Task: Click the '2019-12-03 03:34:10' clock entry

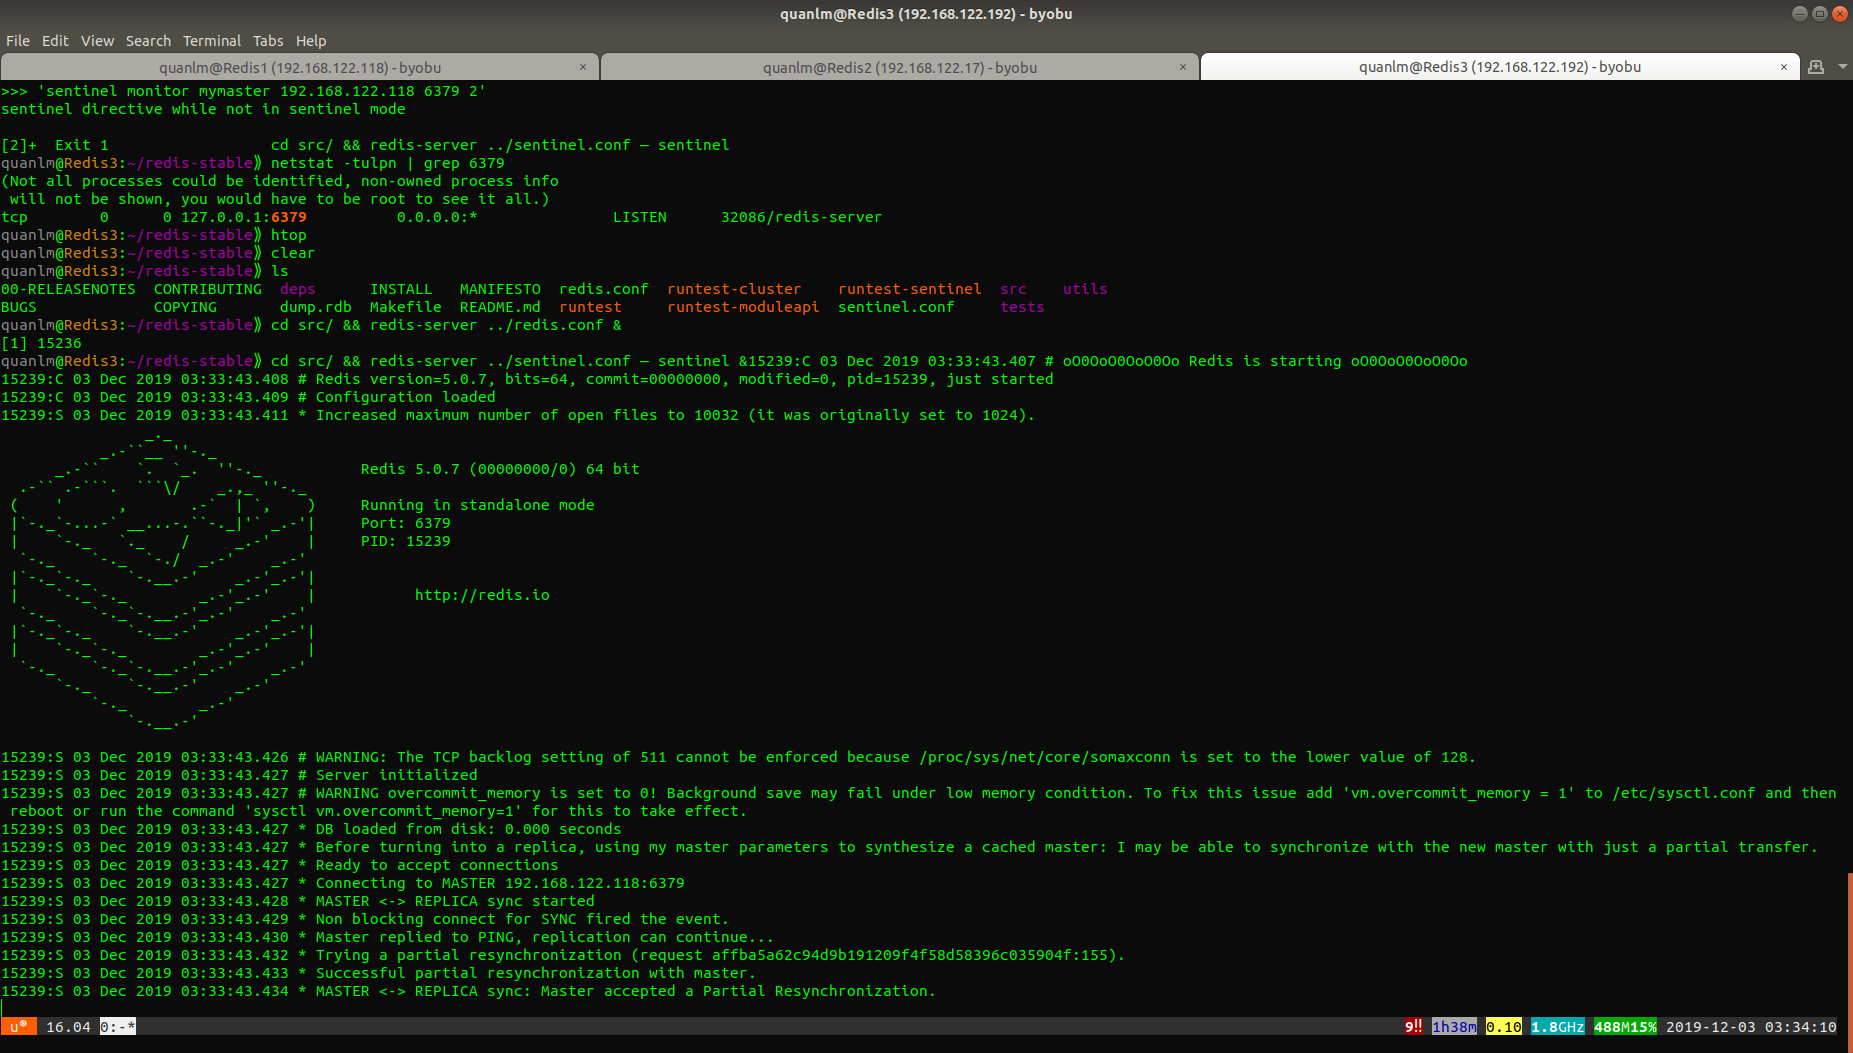Action: click(1751, 1027)
